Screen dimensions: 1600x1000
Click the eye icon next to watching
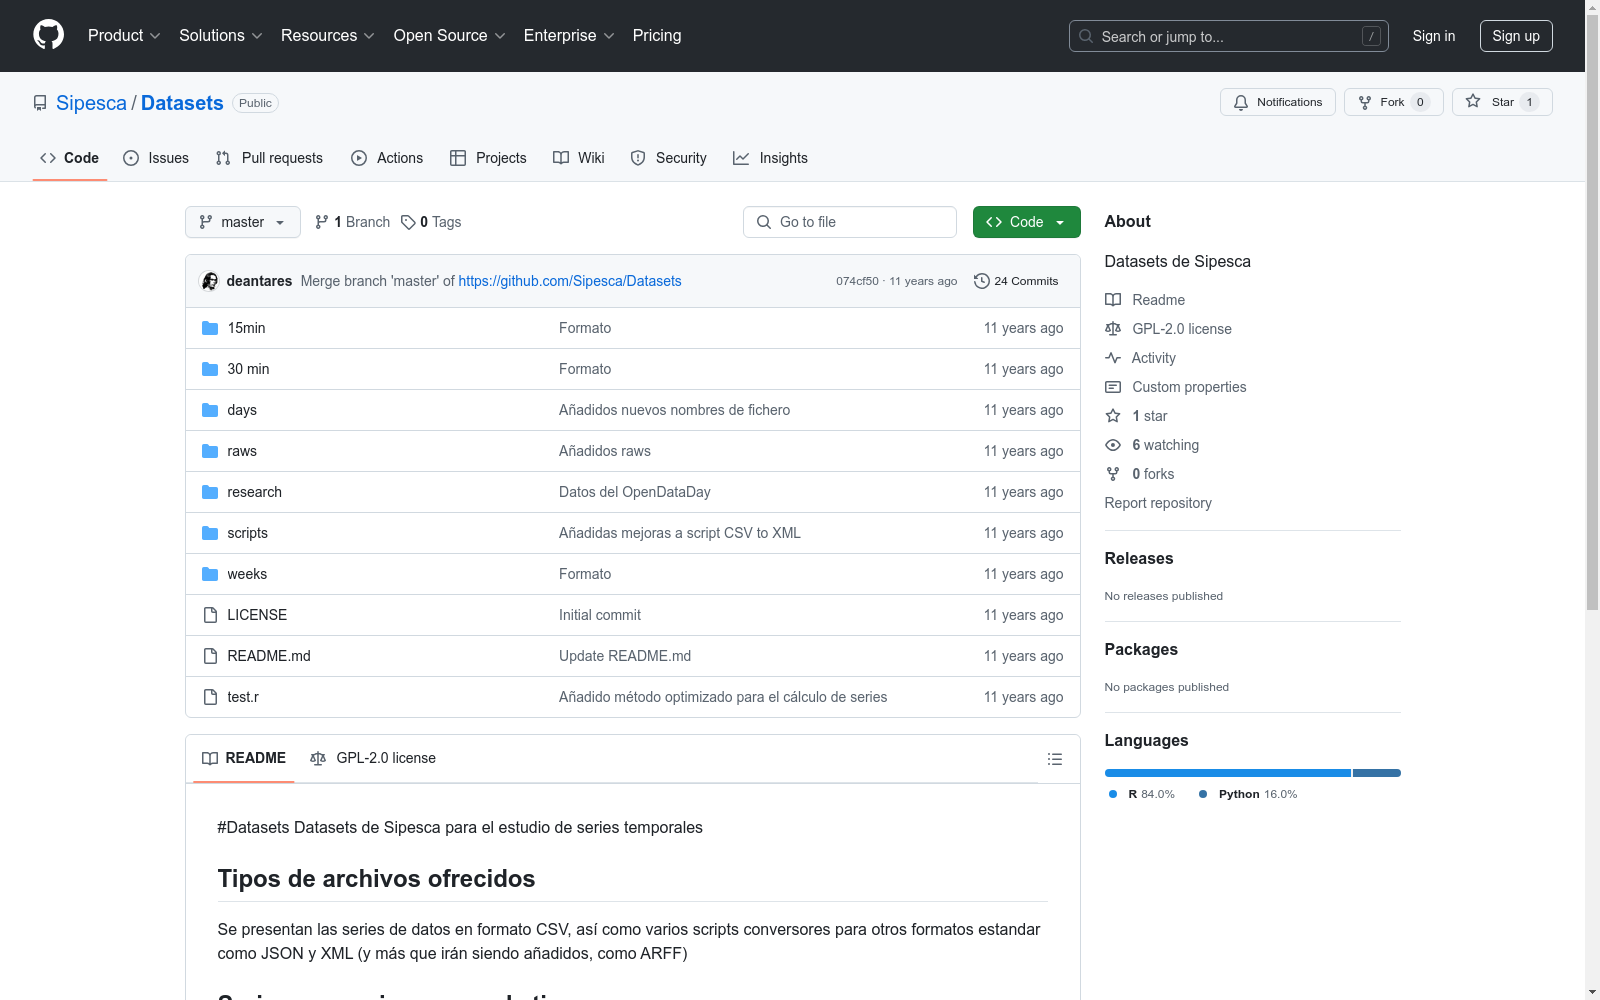tap(1113, 445)
